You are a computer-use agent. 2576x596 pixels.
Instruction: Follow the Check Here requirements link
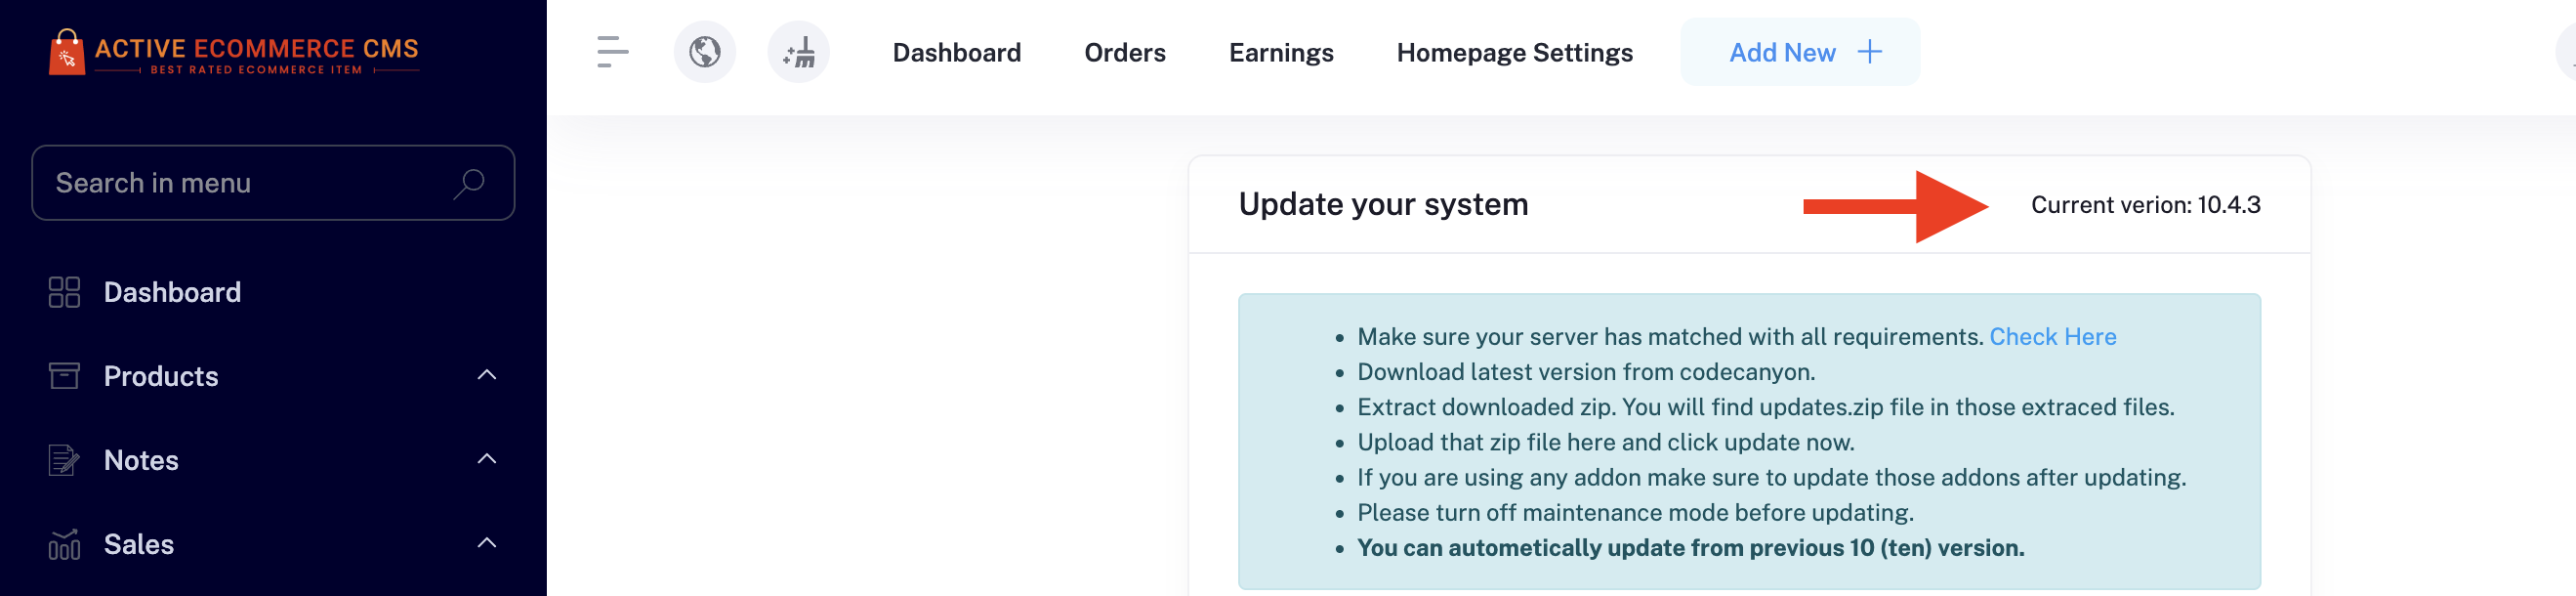point(2053,337)
